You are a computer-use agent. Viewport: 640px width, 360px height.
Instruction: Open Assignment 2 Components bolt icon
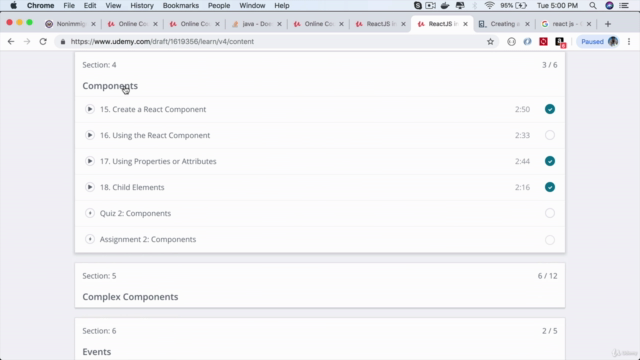tap(90, 239)
